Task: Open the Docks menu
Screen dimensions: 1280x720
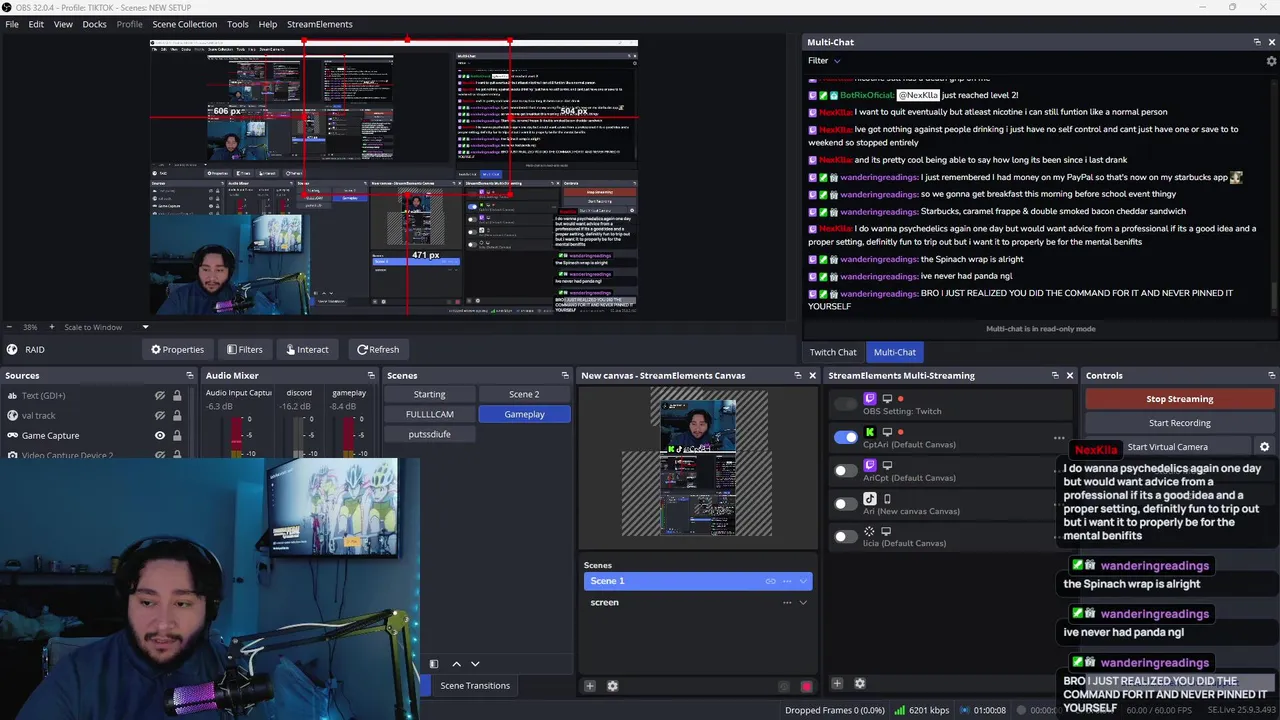Action: [x=94, y=24]
